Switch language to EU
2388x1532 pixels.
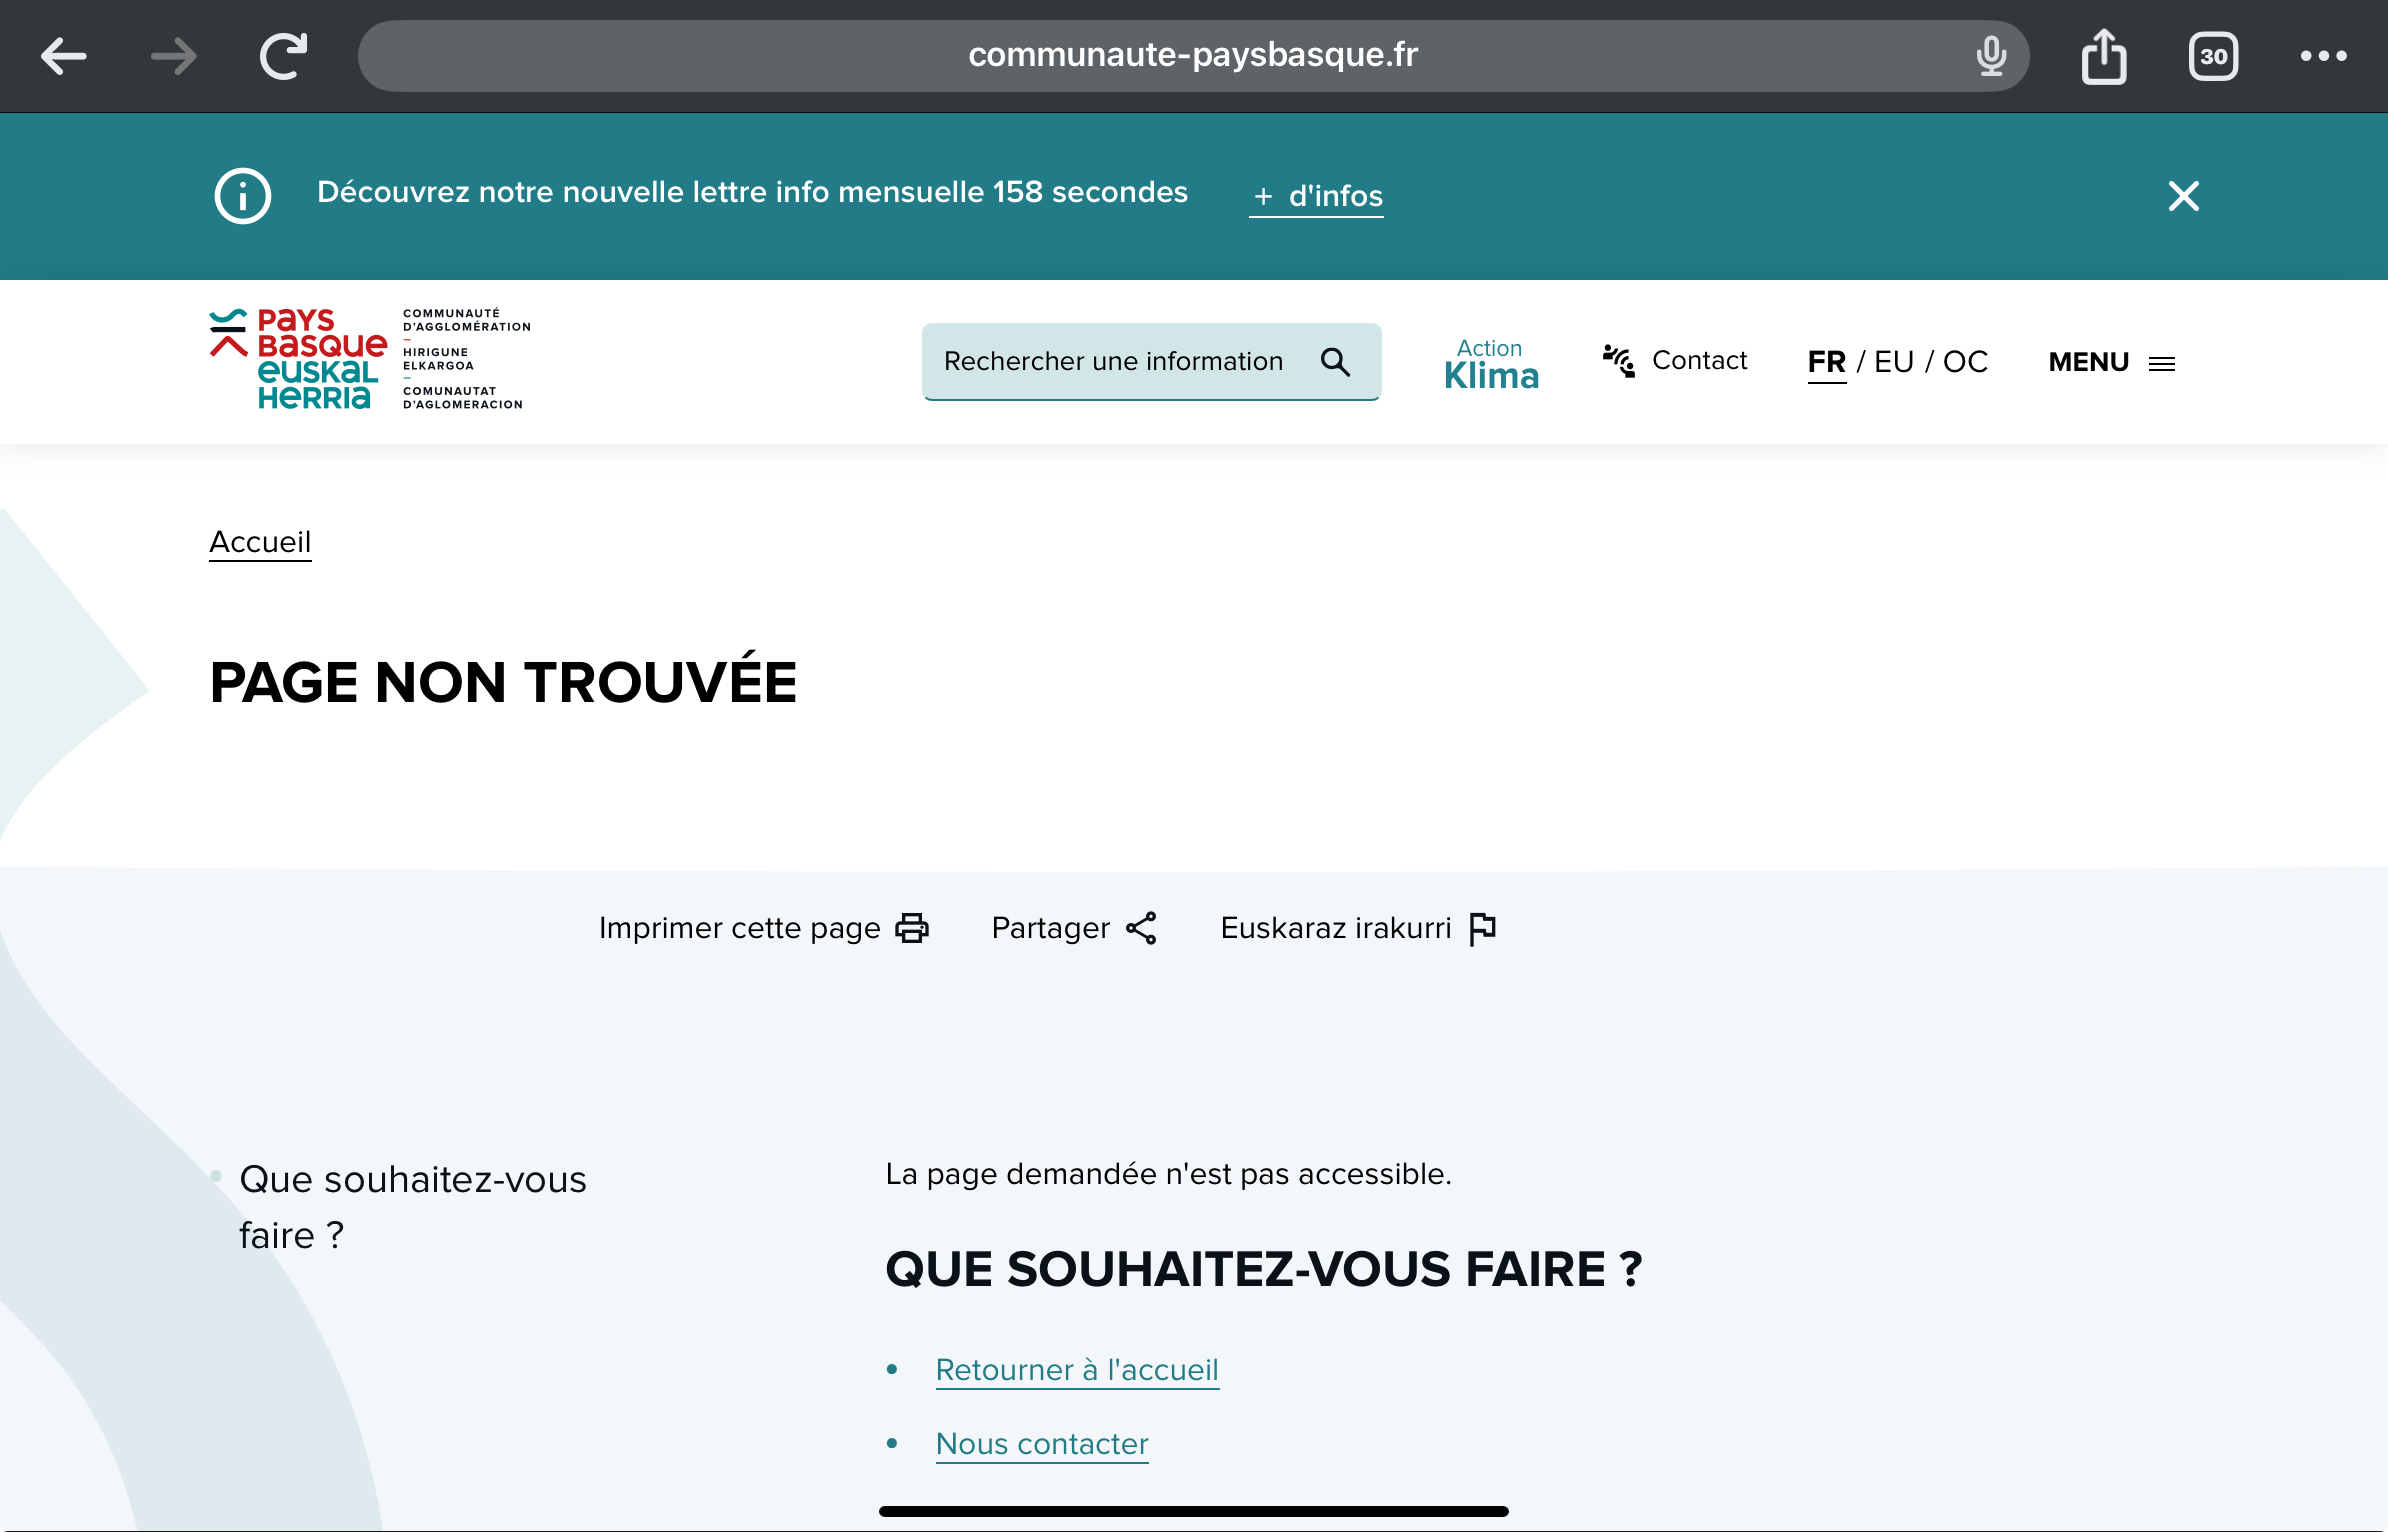click(1893, 362)
